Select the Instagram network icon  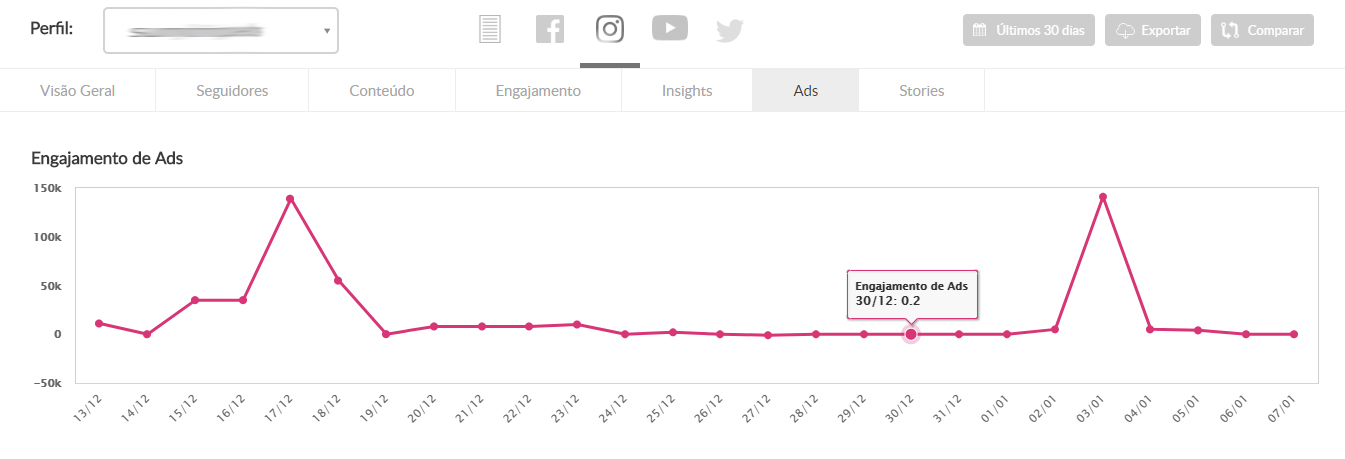610,29
